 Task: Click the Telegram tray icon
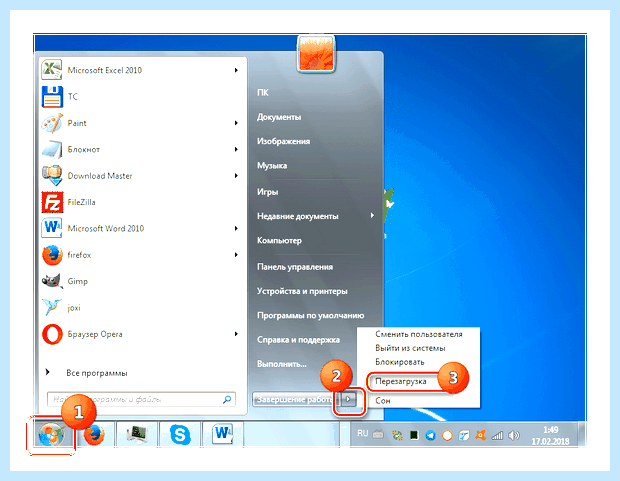[430, 436]
